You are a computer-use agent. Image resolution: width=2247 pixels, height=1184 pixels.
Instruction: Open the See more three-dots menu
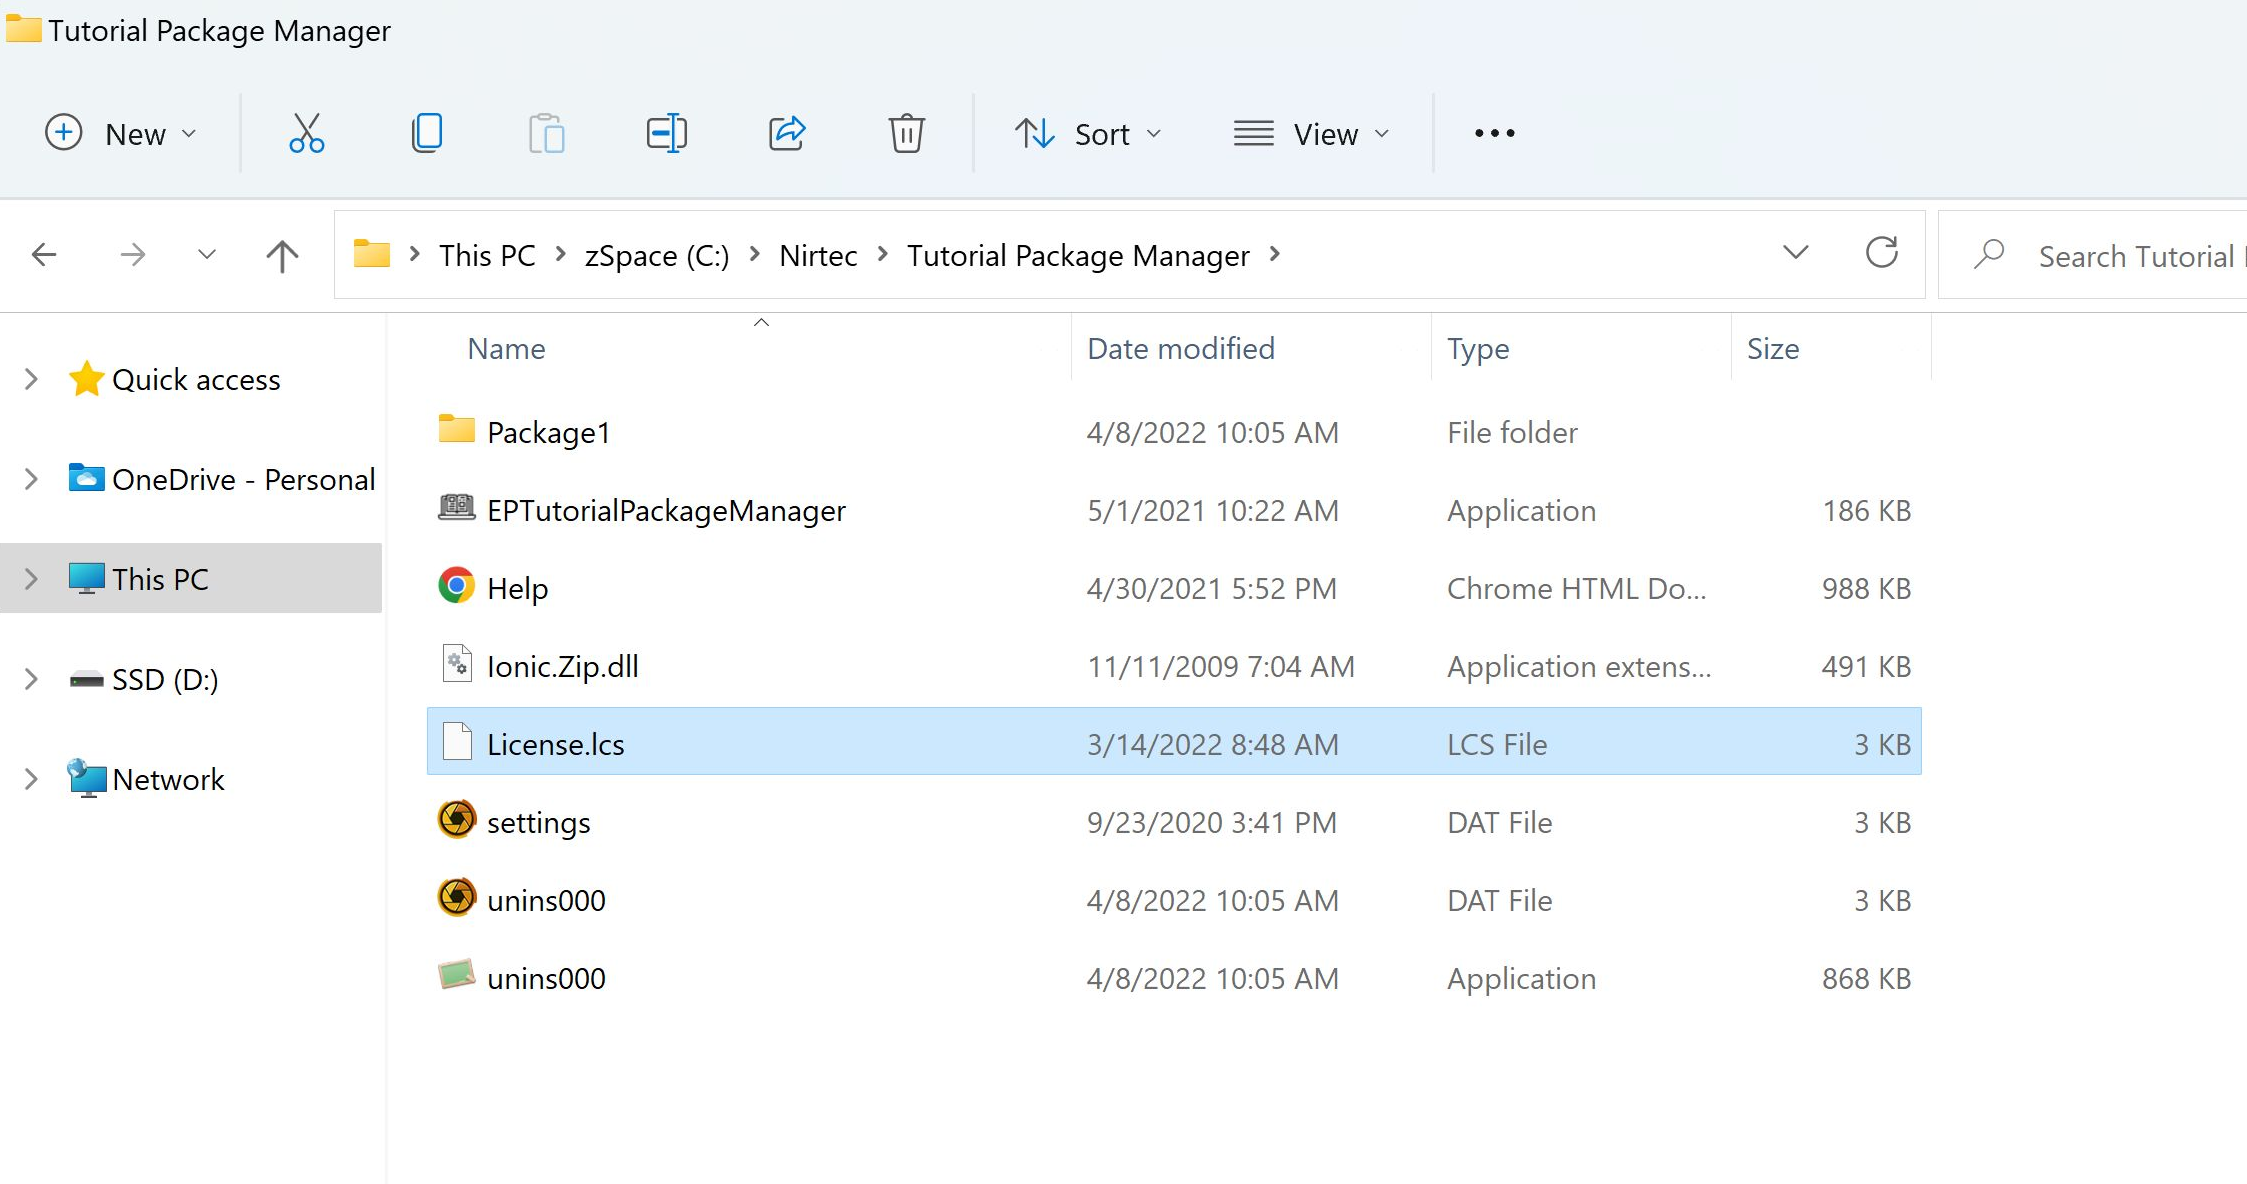(x=1495, y=133)
